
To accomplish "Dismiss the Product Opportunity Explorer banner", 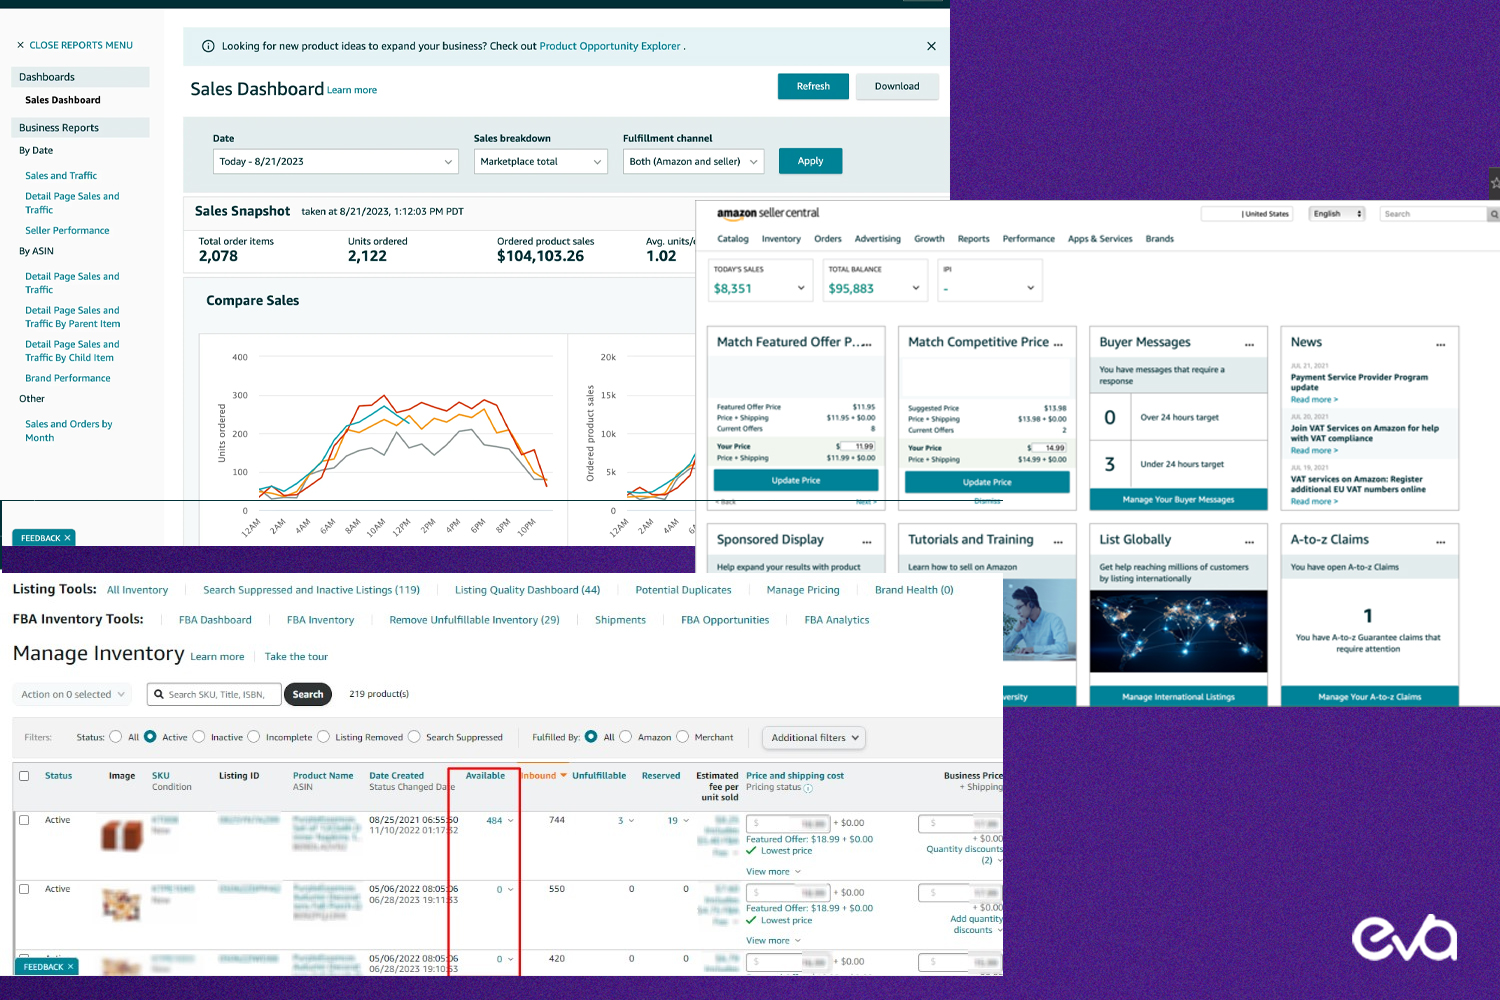I will point(931,46).
